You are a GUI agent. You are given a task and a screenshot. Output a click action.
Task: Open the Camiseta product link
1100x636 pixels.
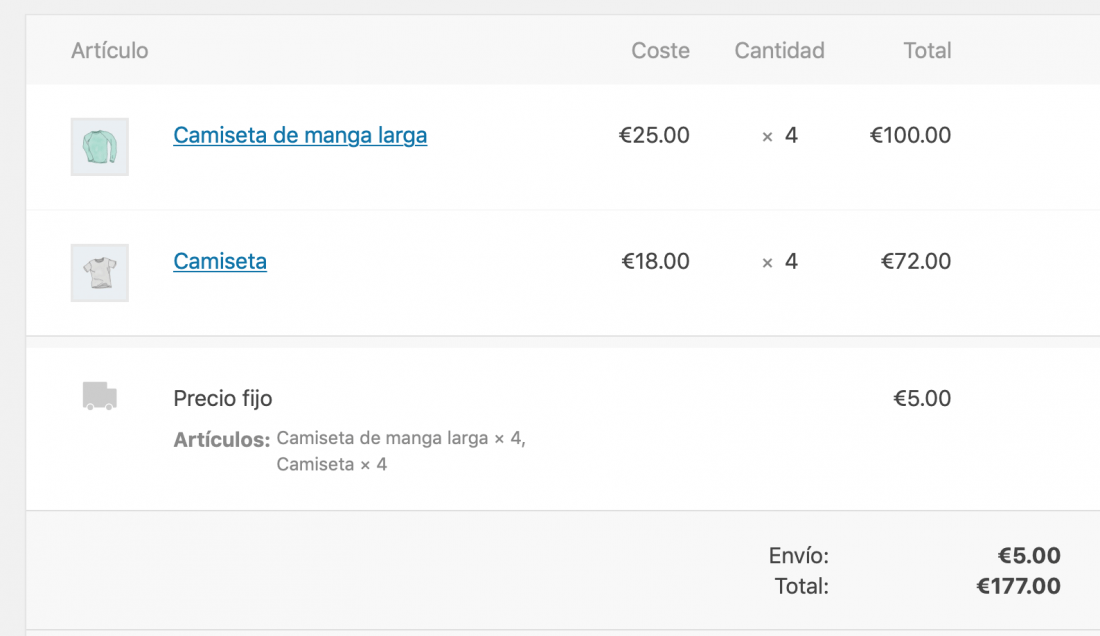(220, 261)
